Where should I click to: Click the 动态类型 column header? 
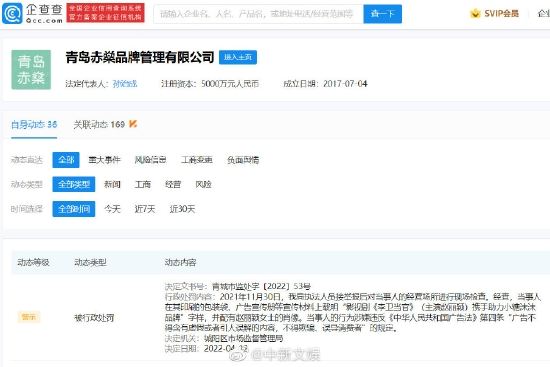pos(90,262)
